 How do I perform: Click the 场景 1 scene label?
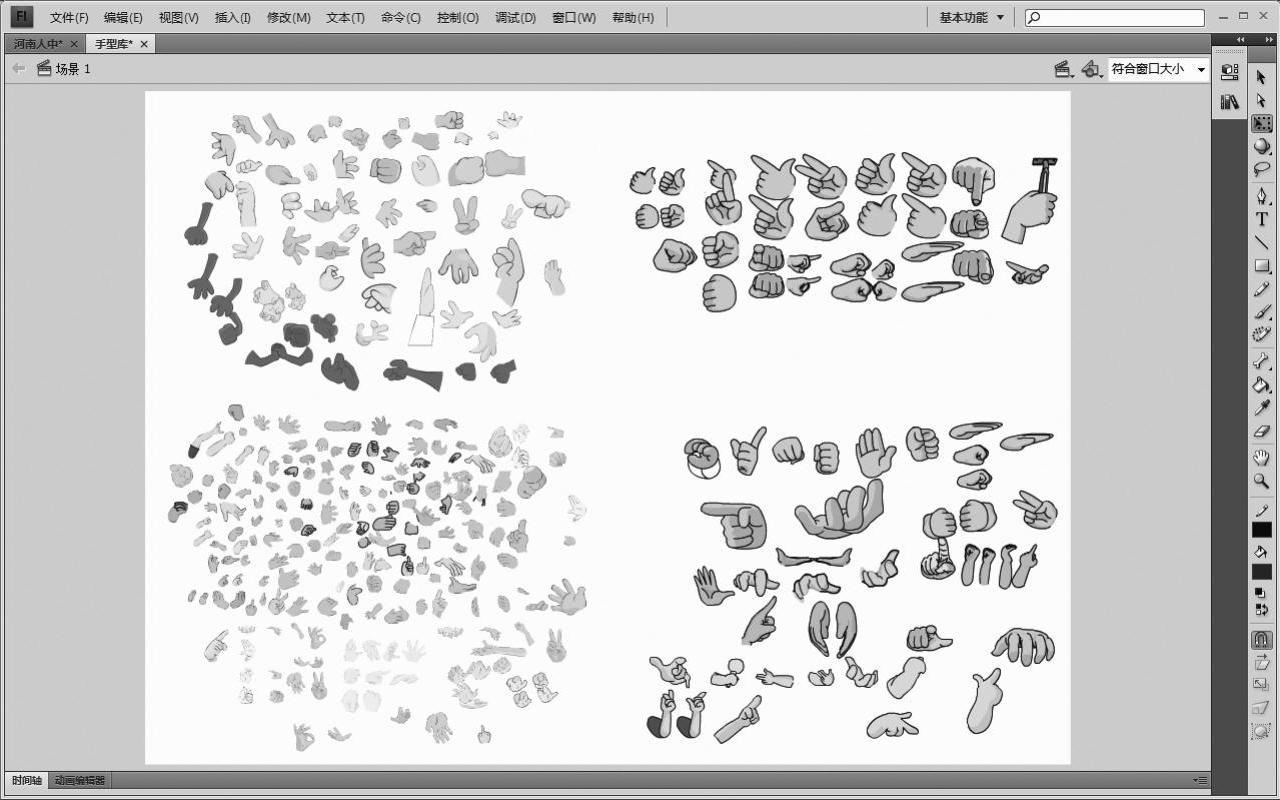click(72, 69)
